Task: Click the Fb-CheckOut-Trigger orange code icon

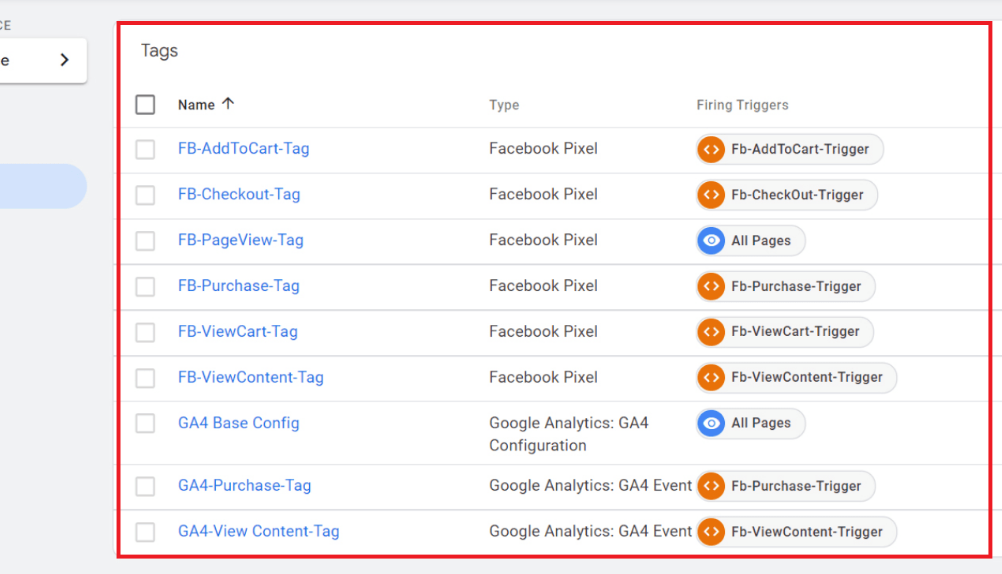Action: tap(711, 195)
